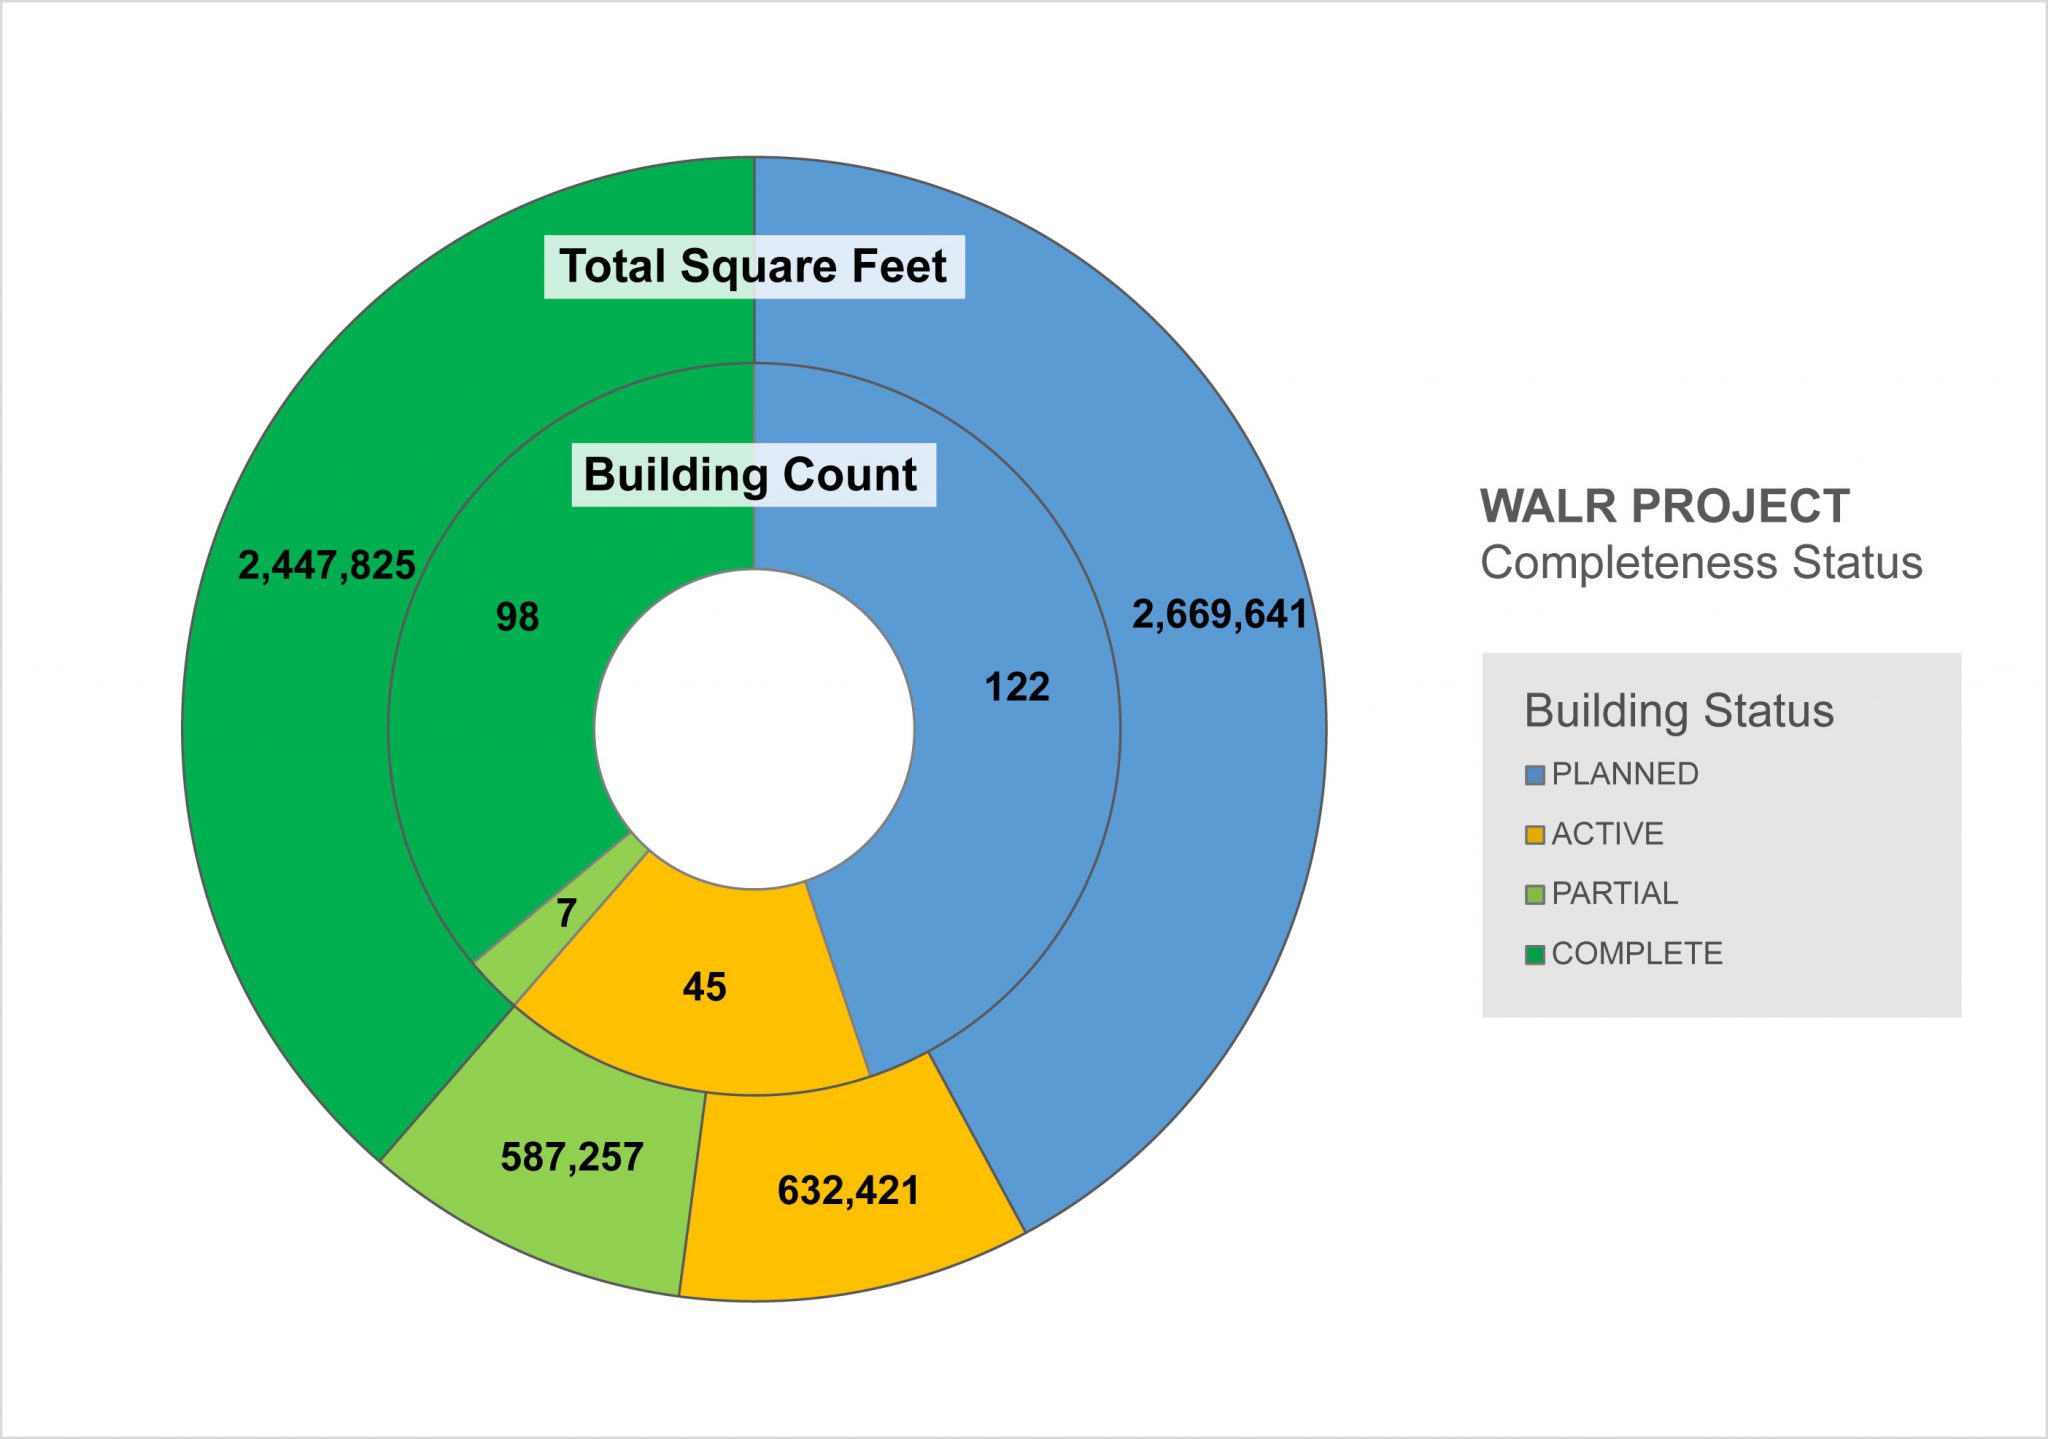Click the Building Status legend heading
Image resolution: width=2048 pixels, height=1439 pixels.
(1678, 711)
